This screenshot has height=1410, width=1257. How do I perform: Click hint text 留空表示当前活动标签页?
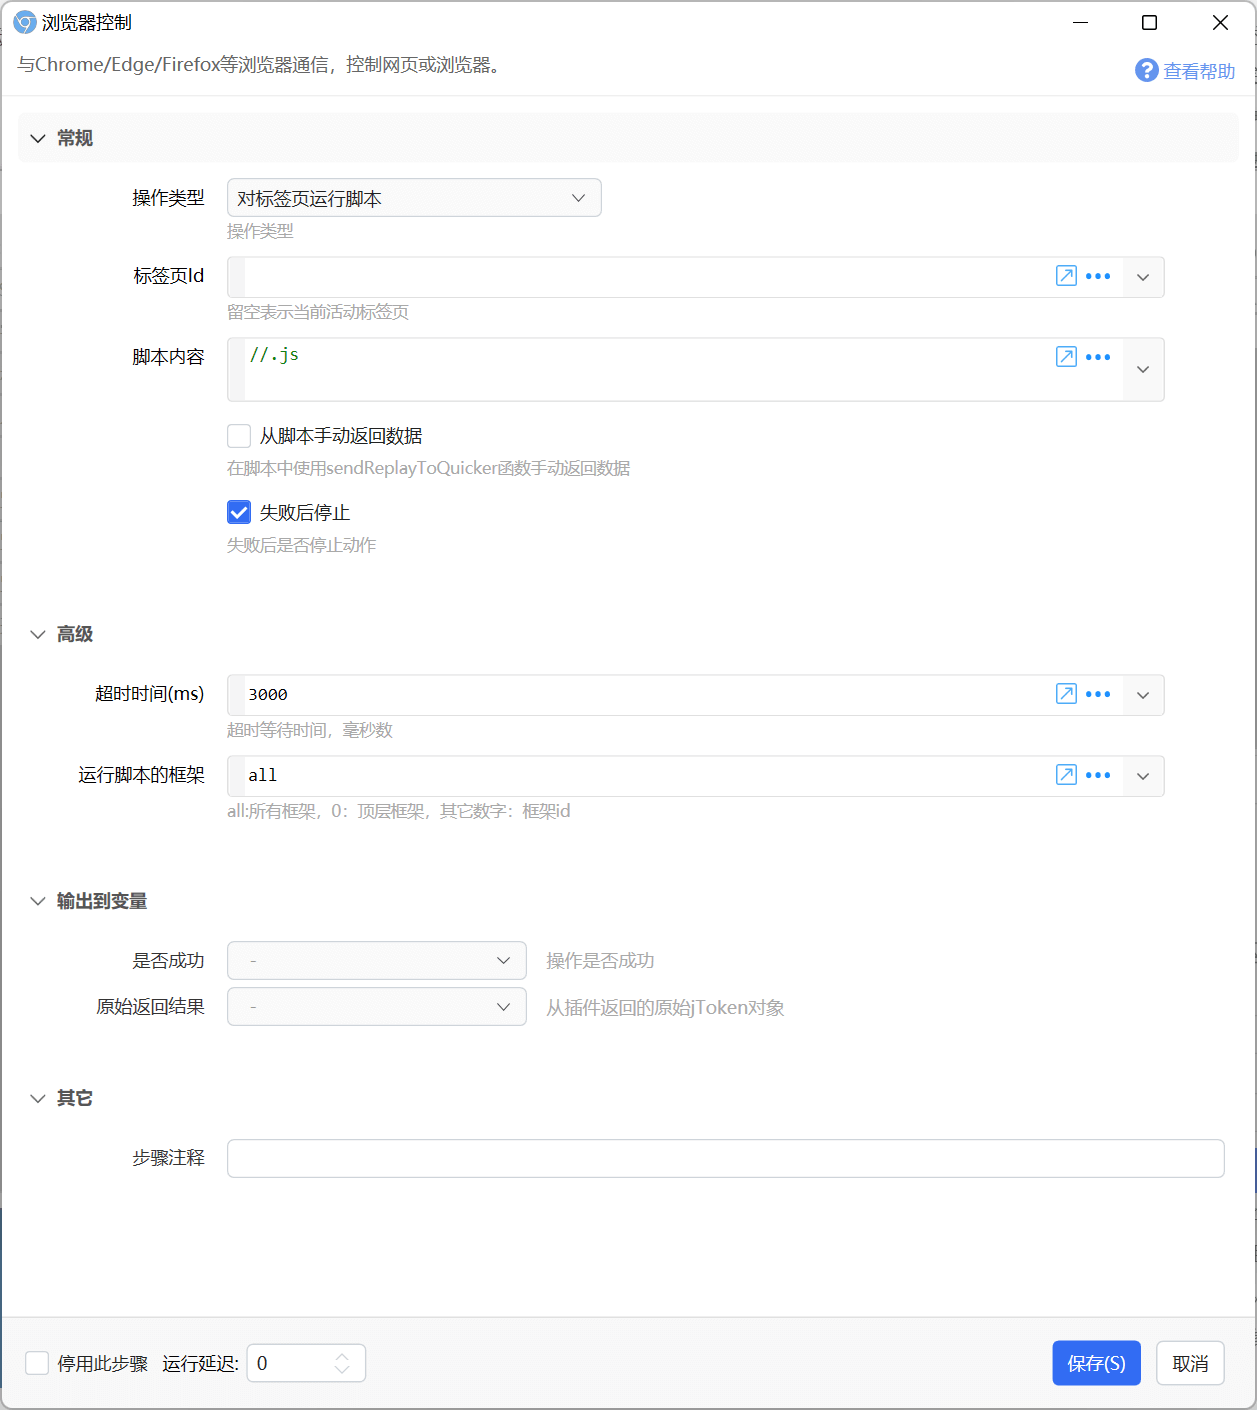[x=318, y=312]
